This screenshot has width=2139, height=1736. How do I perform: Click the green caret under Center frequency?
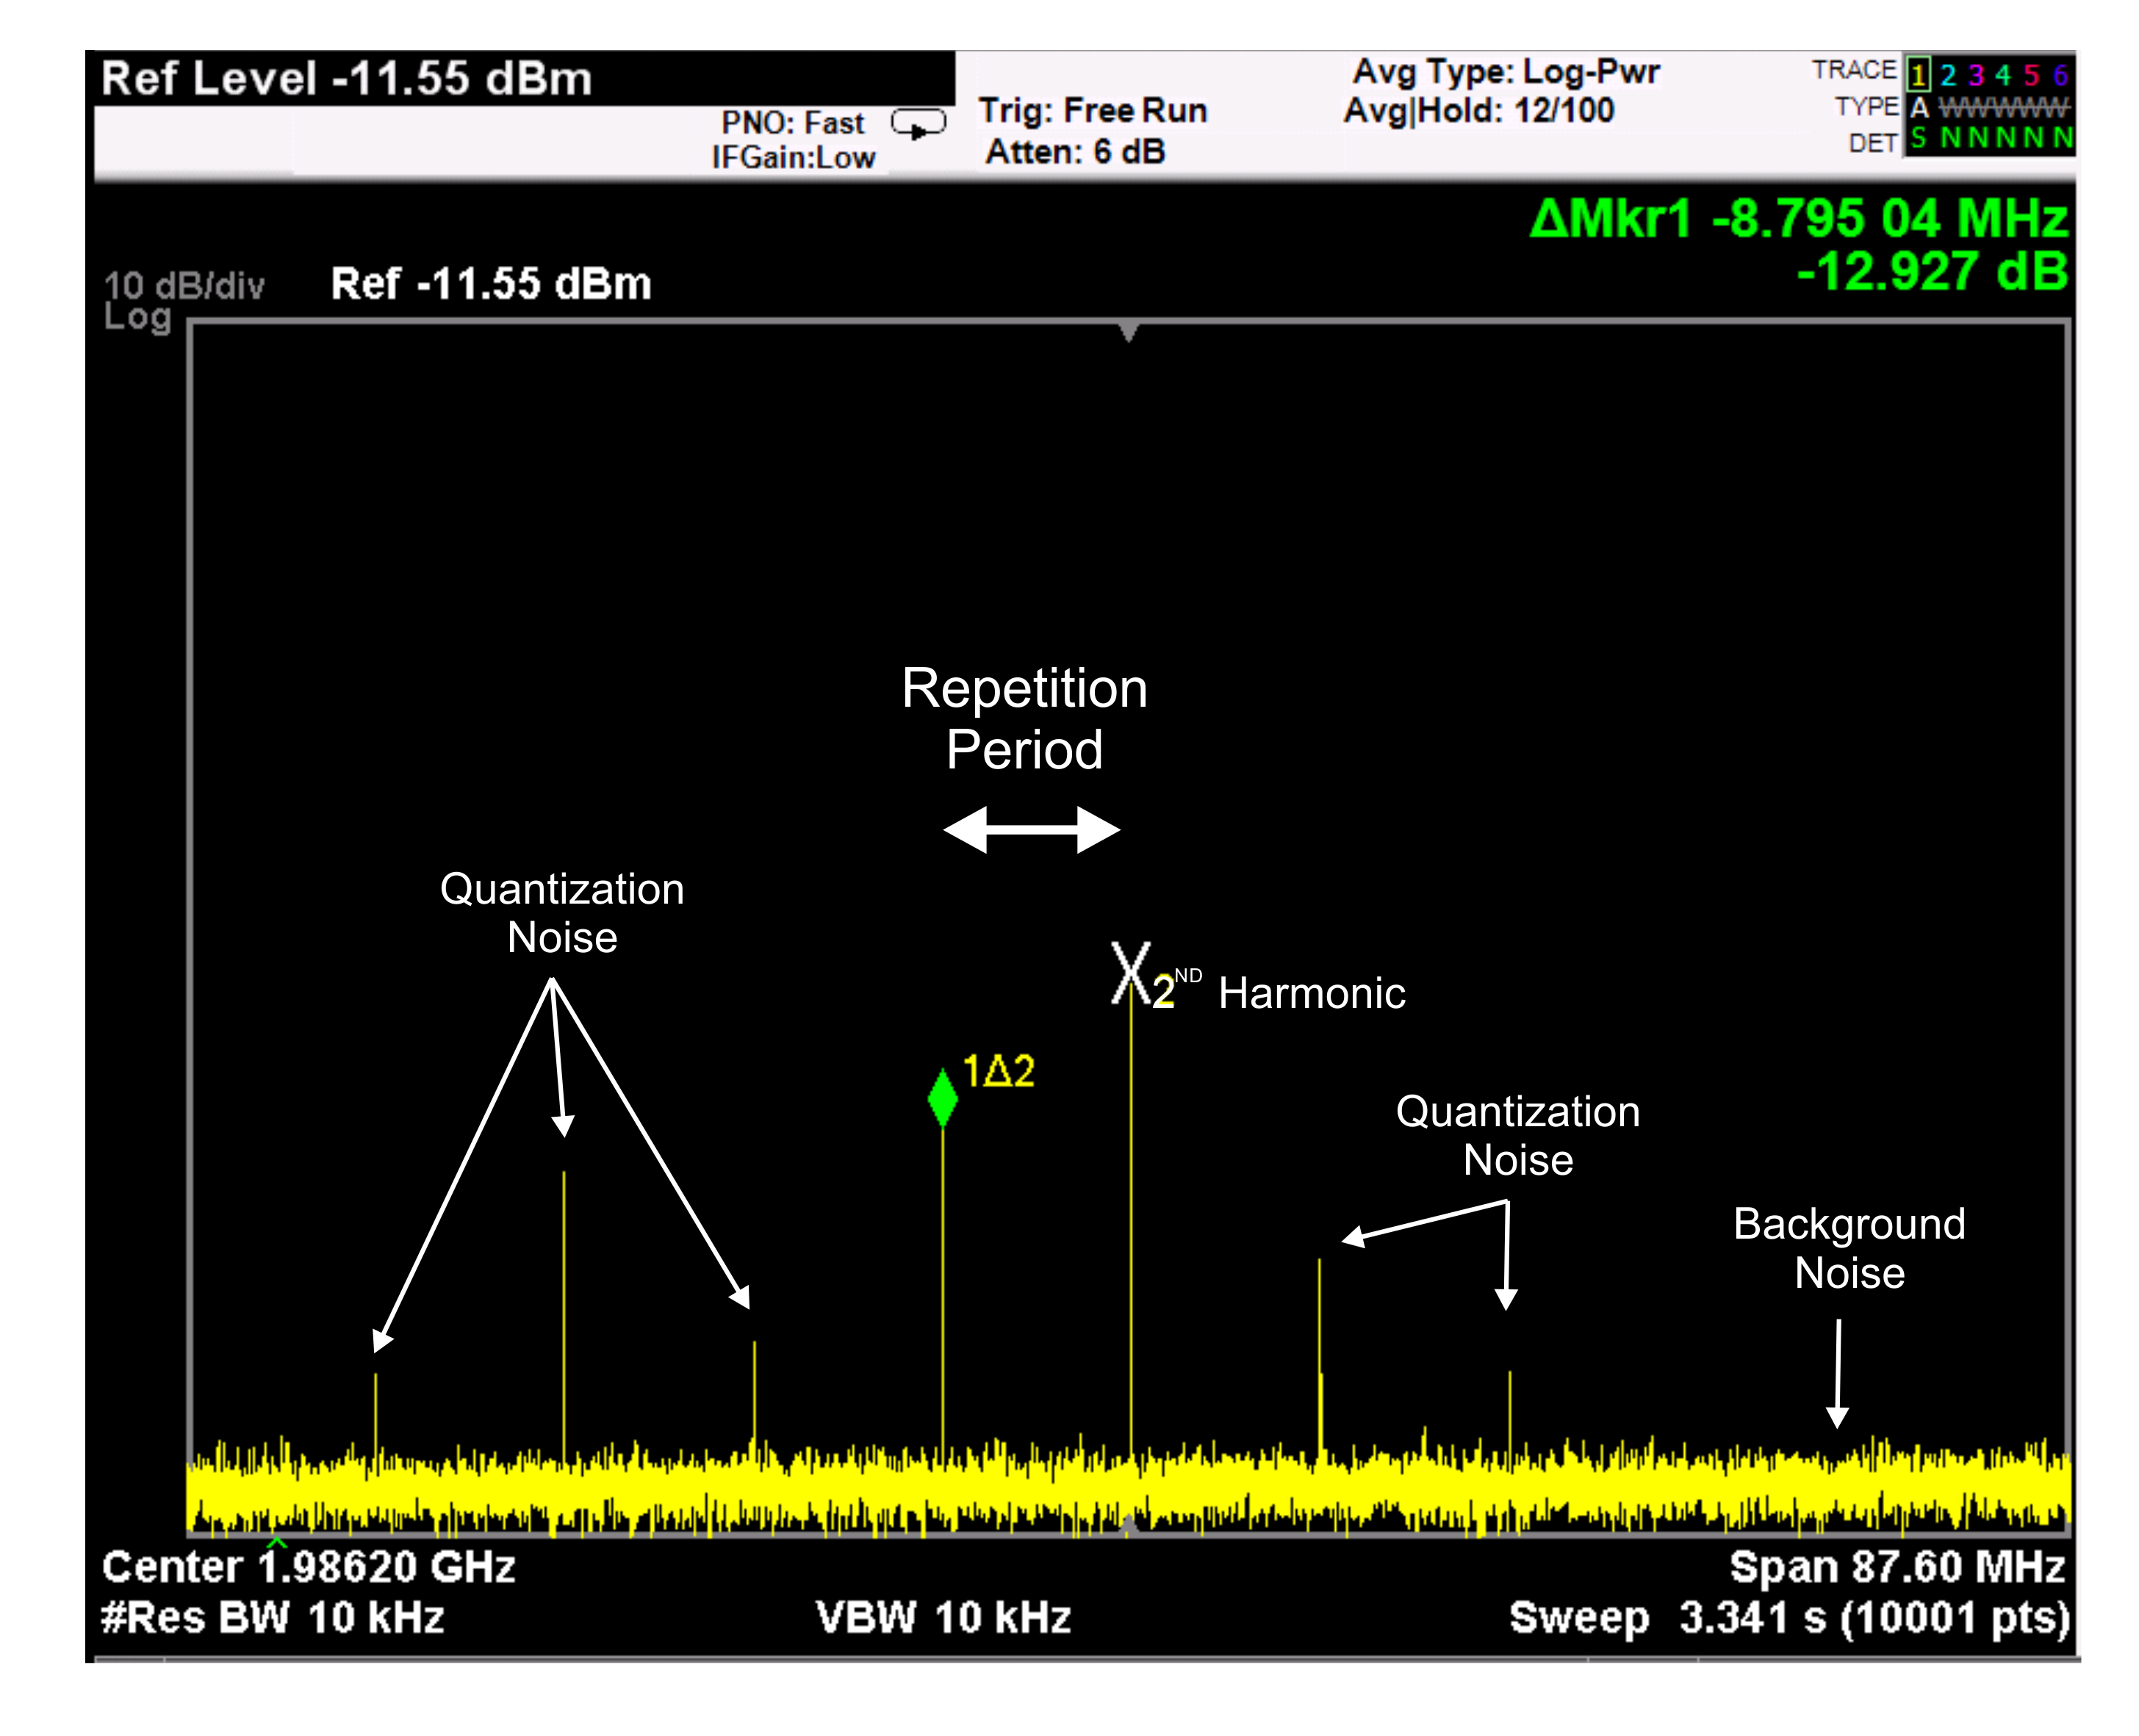(x=276, y=1542)
